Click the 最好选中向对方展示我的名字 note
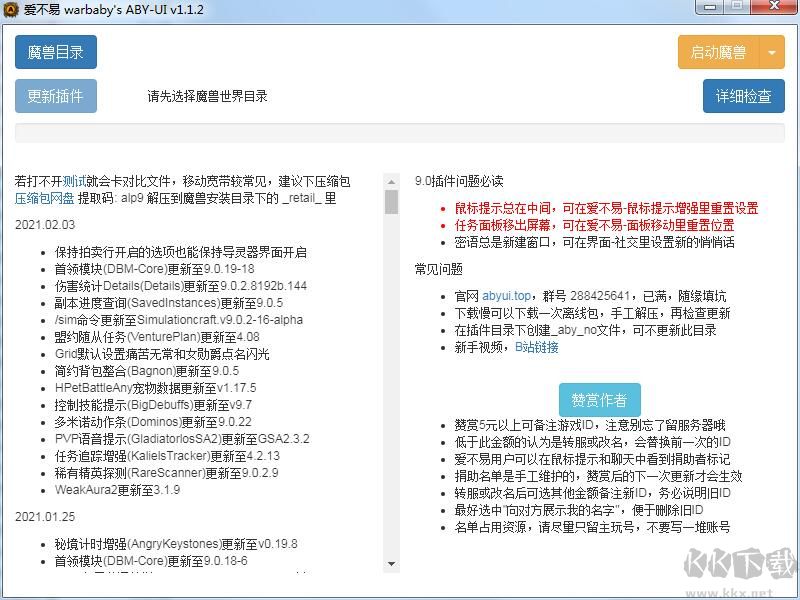This screenshot has width=800, height=600. coord(579,510)
